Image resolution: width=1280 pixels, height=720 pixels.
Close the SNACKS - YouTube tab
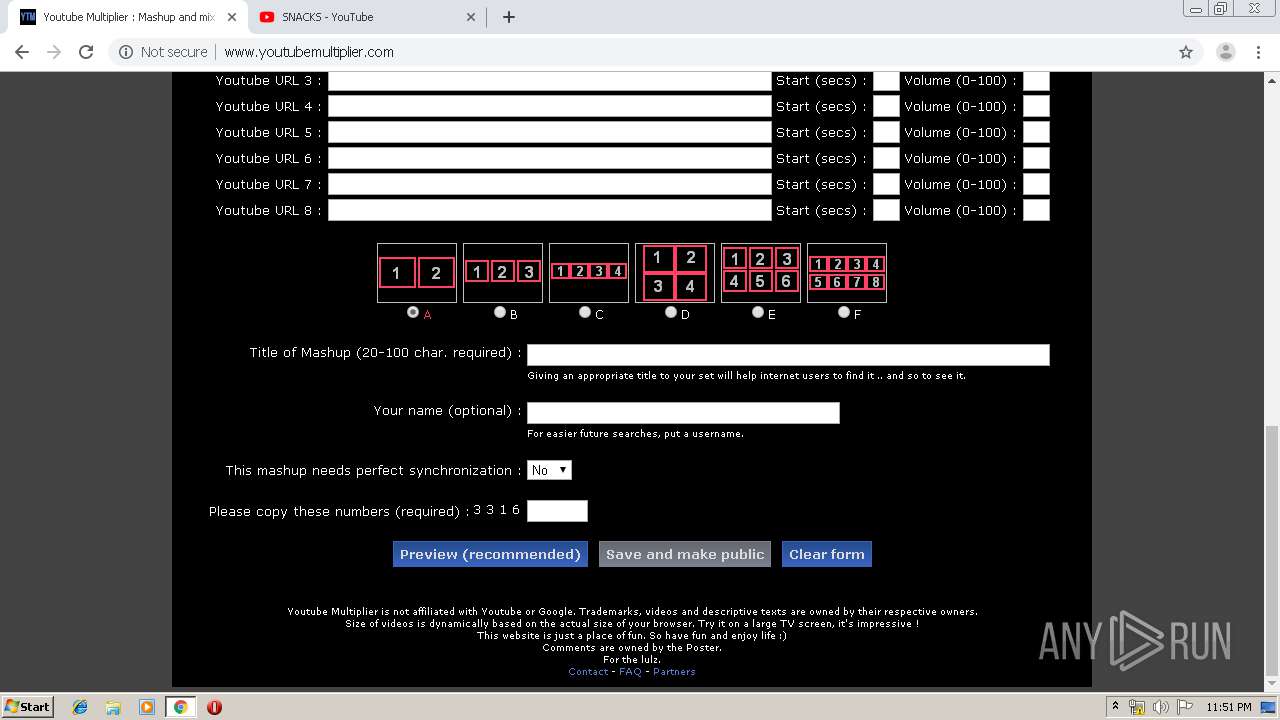[x=470, y=17]
